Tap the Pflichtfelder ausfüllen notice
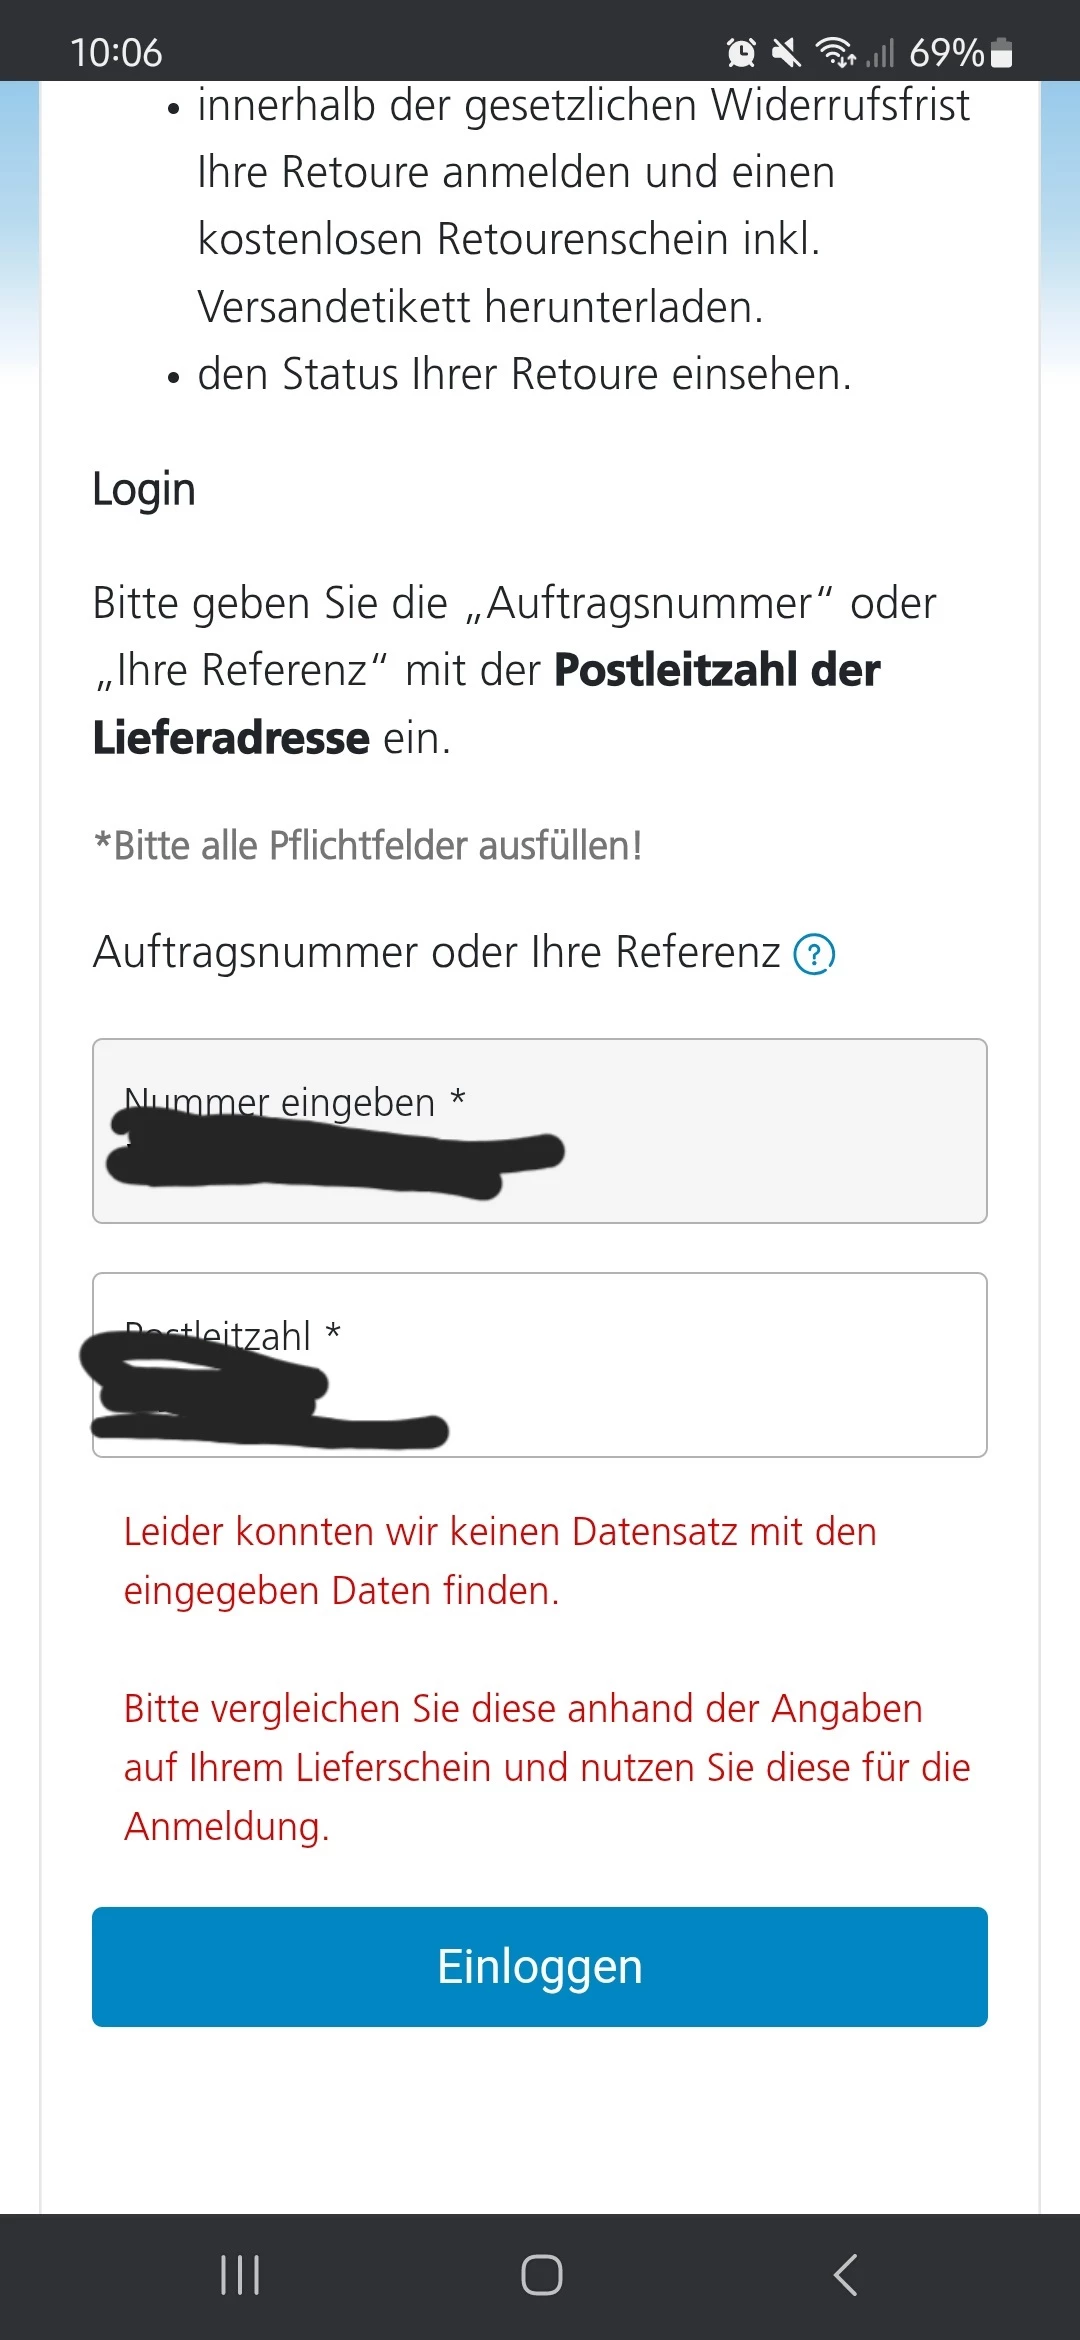The image size is (1080, 2340). click(368, 846)
